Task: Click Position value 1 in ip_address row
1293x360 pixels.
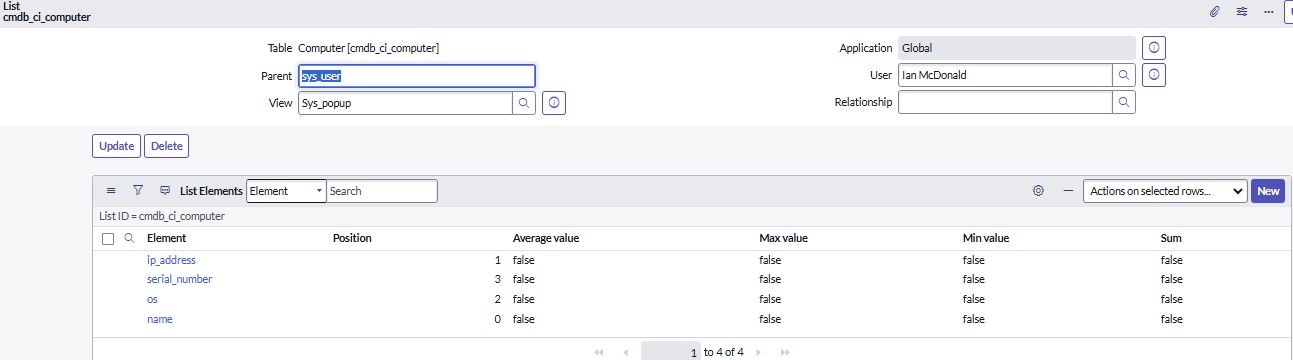Action: (x=497, y=260)
